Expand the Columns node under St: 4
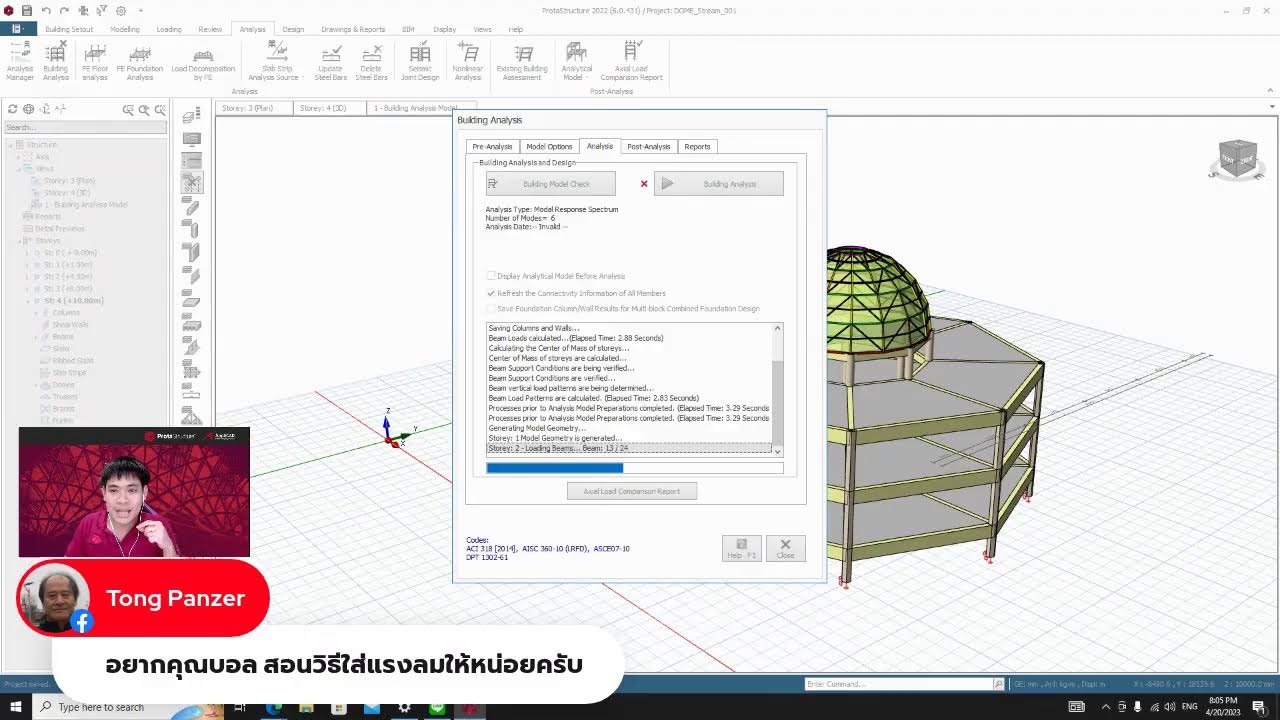1280x720 pixels. point(36,313)
